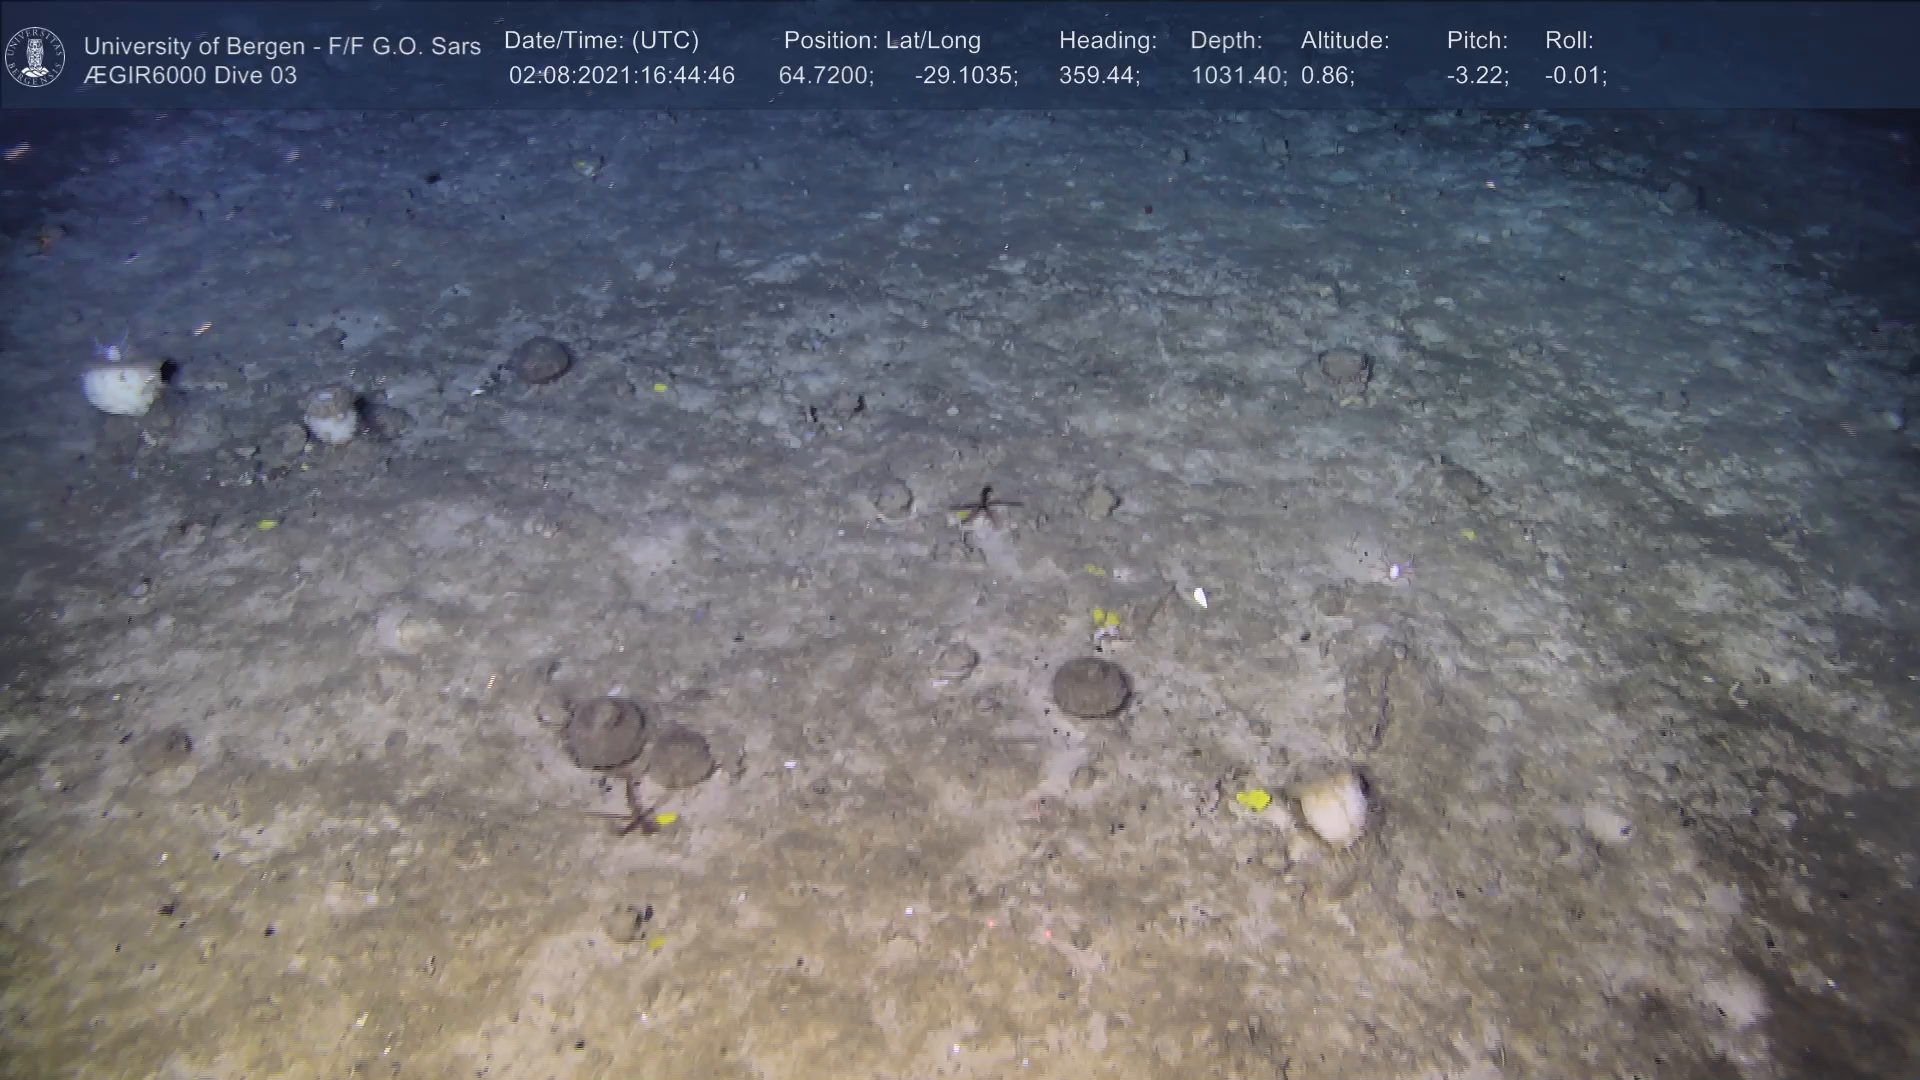
Task: Click the Roll label
Action: coord(1569,41)
